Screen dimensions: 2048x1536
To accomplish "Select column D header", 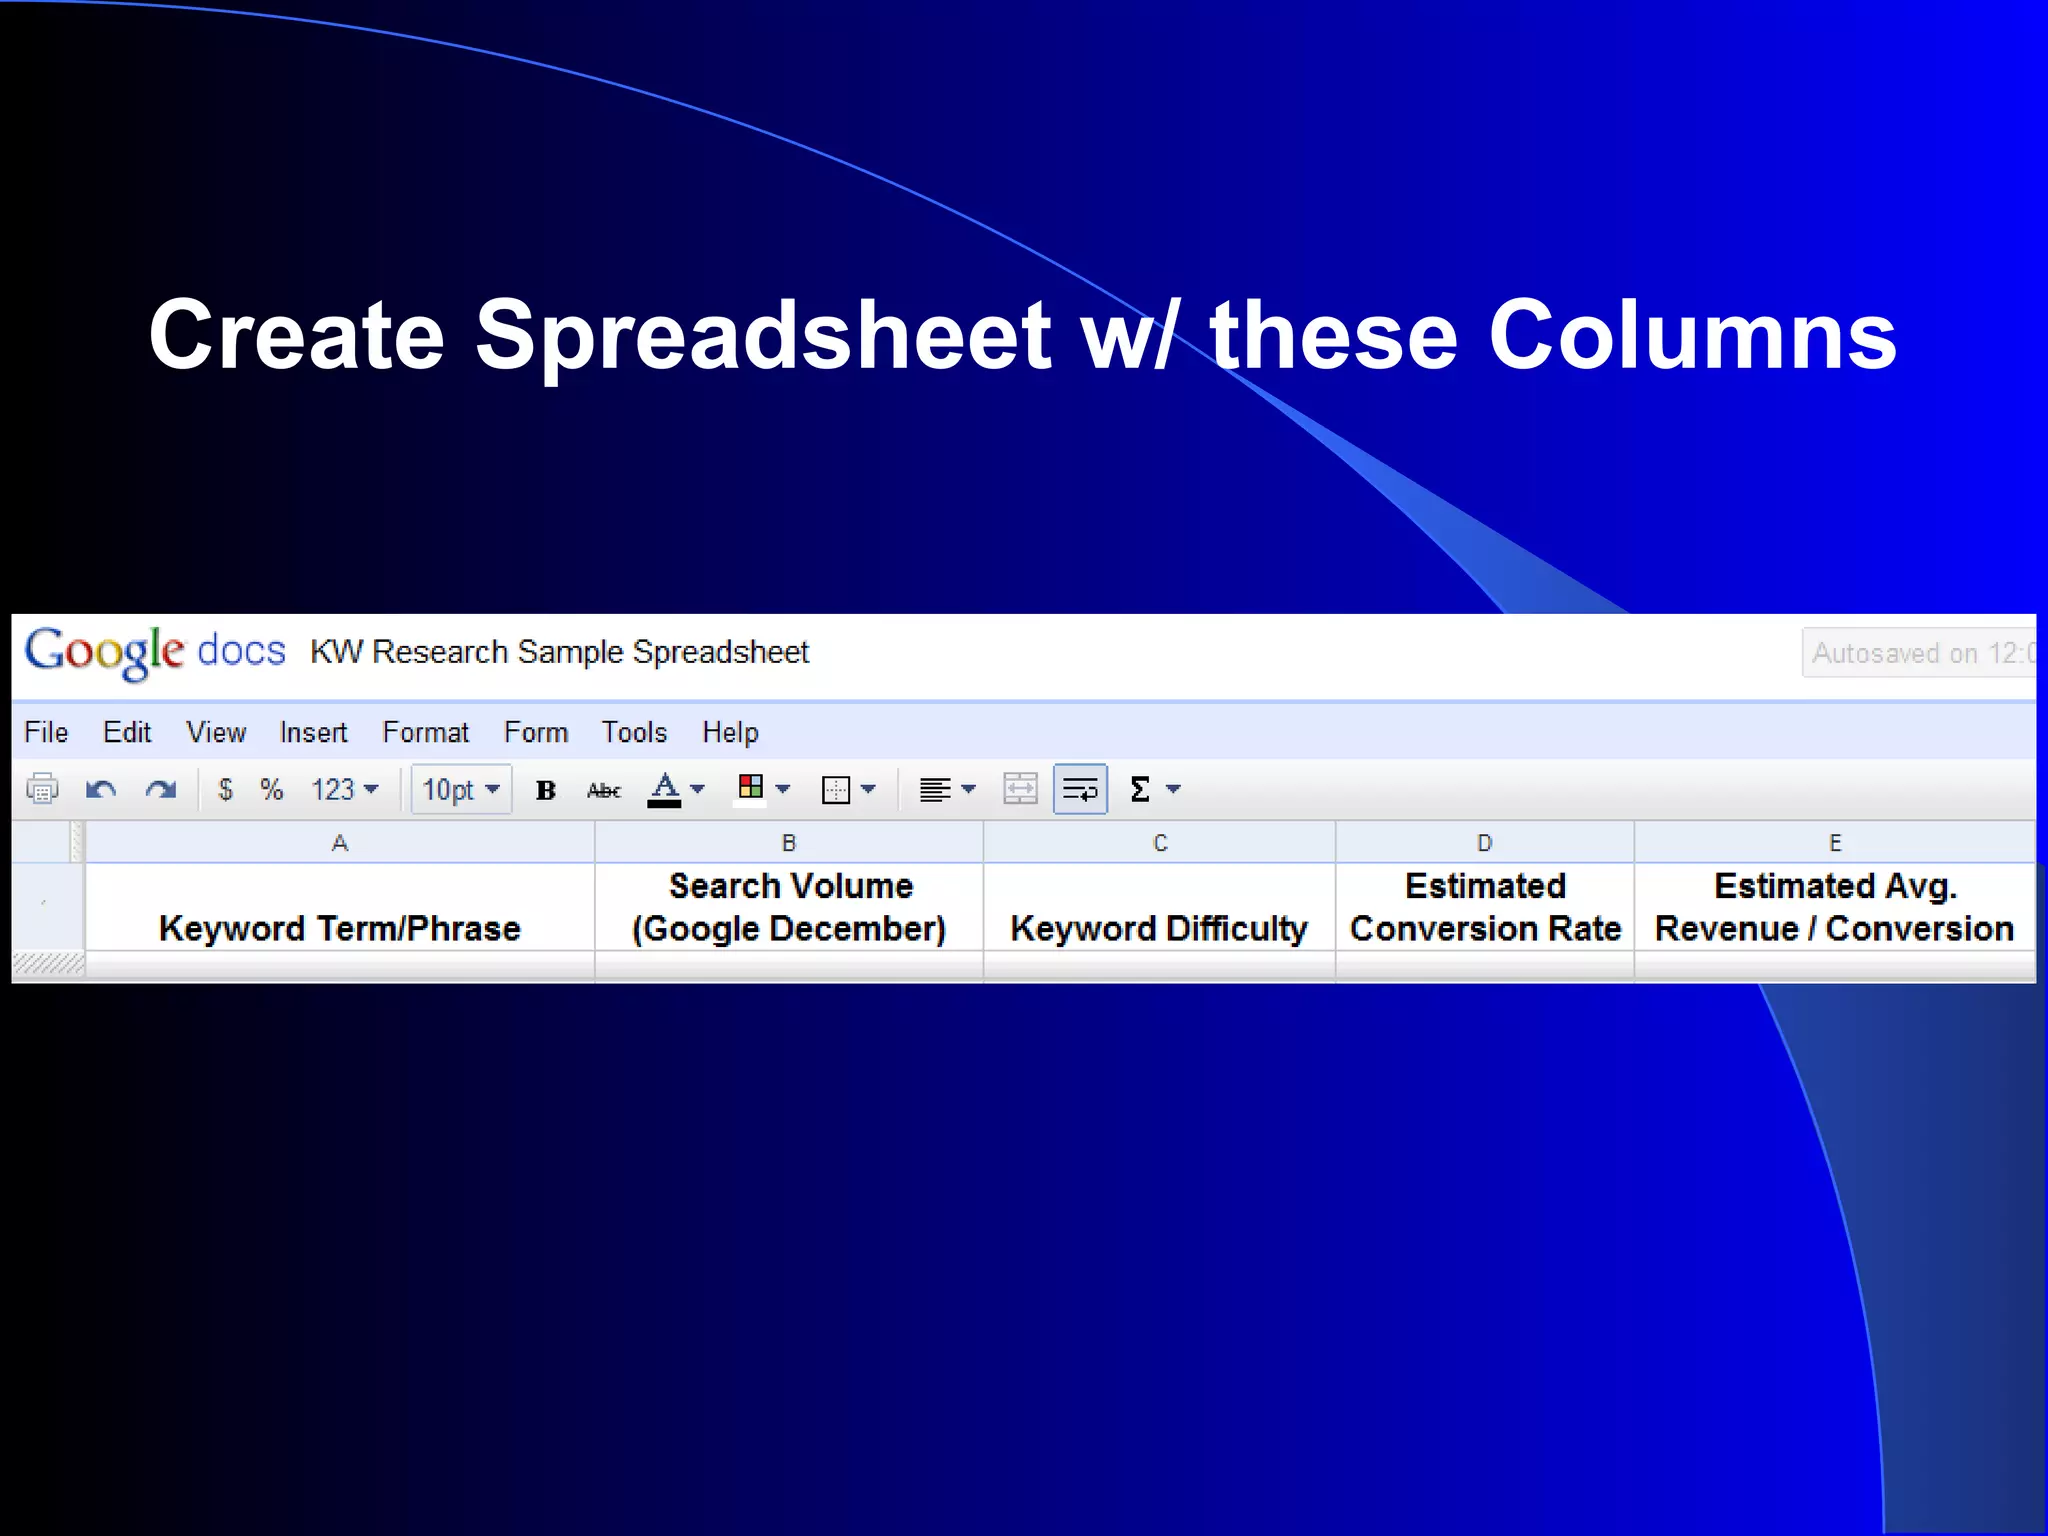I will (x=1485, y=843).
